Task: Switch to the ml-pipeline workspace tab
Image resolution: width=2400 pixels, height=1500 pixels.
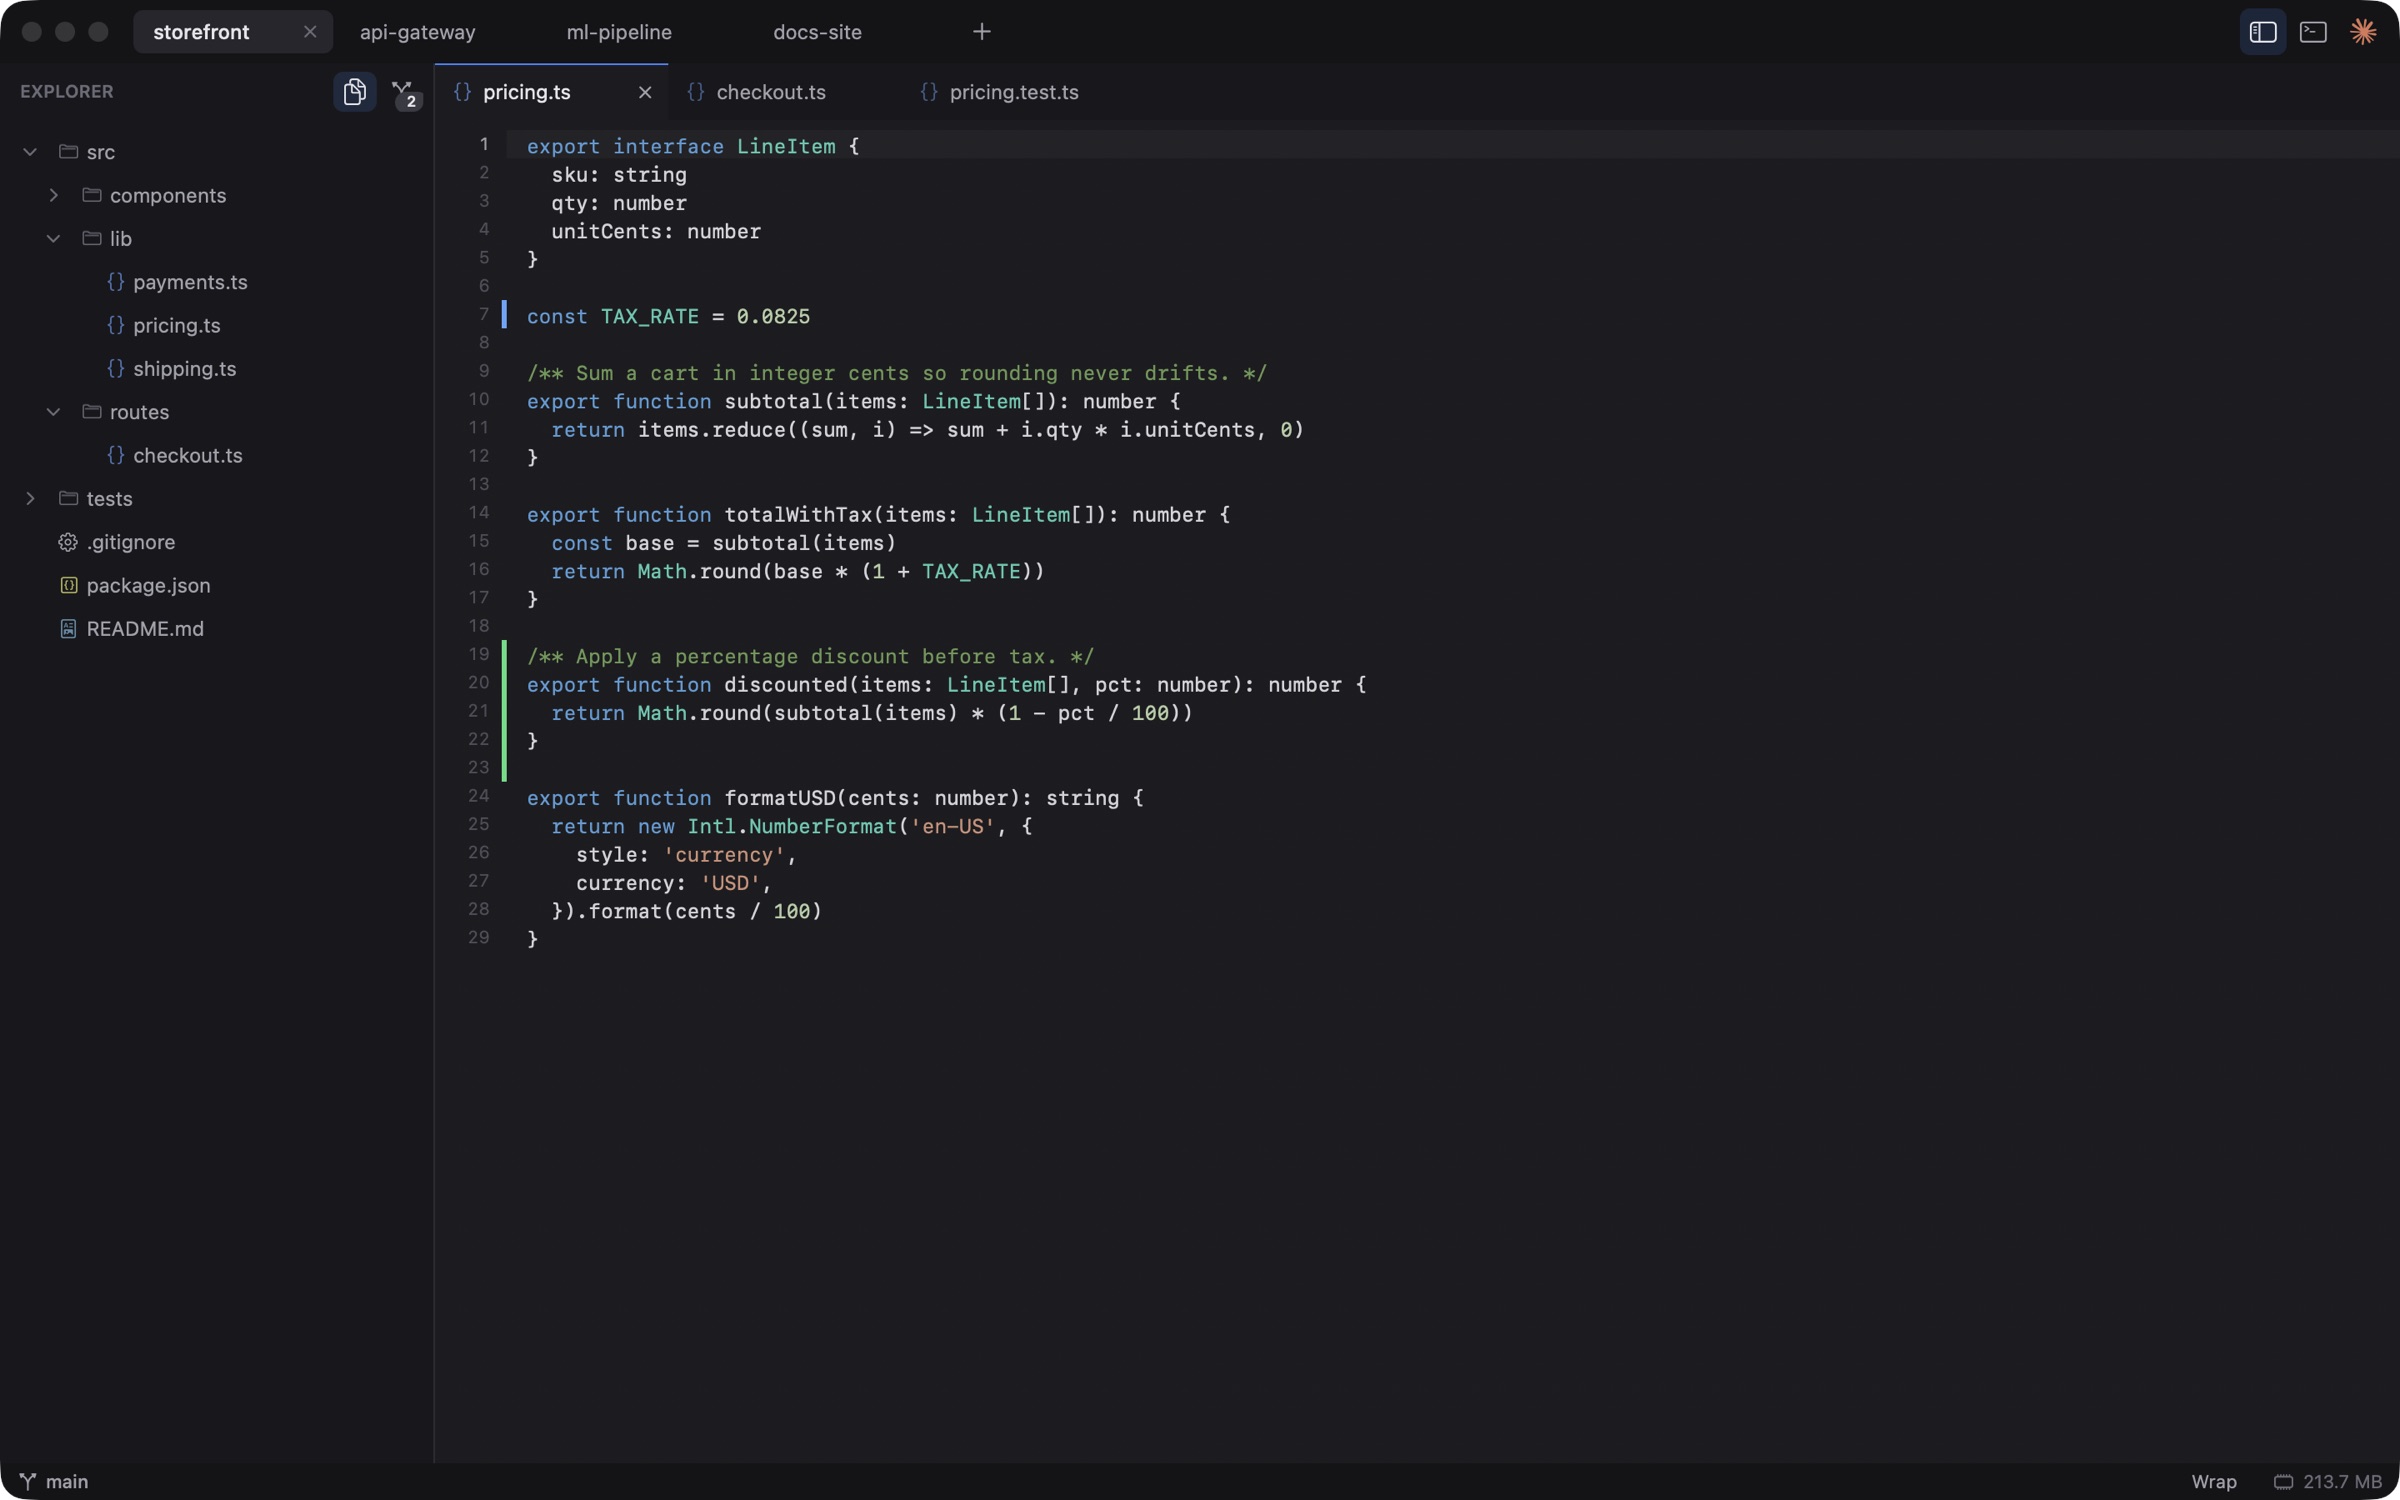Action: coord(619,32)
